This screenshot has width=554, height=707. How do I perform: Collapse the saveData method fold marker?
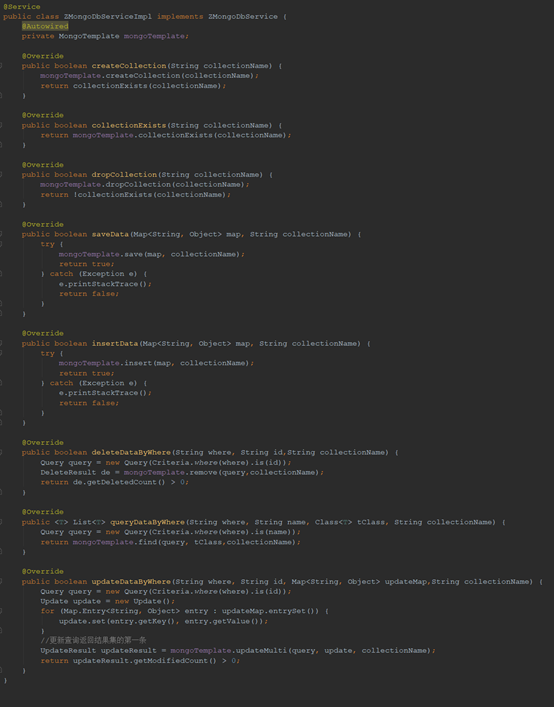coord(1,234)
